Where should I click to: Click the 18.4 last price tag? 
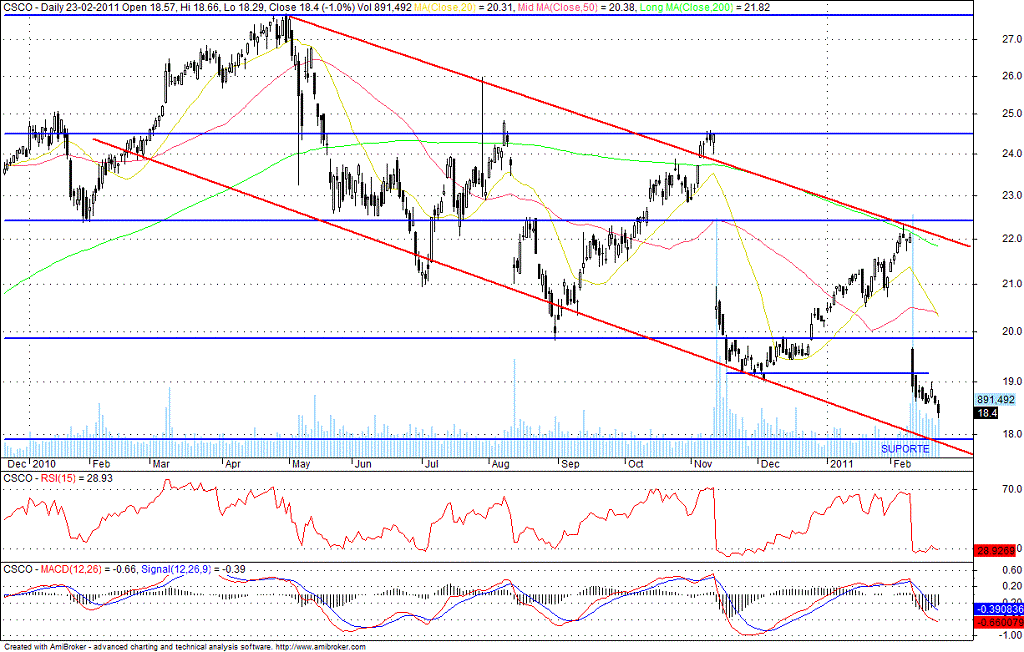coord(986,413)
